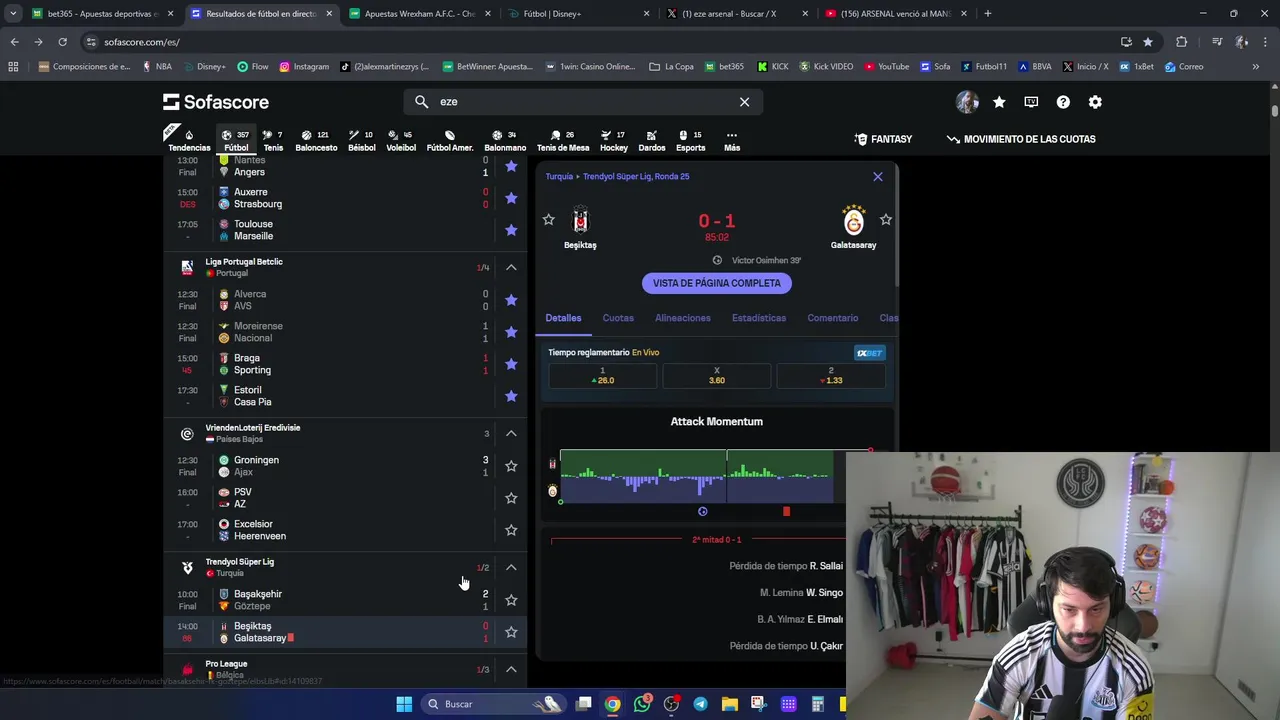This screenshot has height=720, width=1280.
Task: Click away win odds 1.33
Action: (830, 376)
